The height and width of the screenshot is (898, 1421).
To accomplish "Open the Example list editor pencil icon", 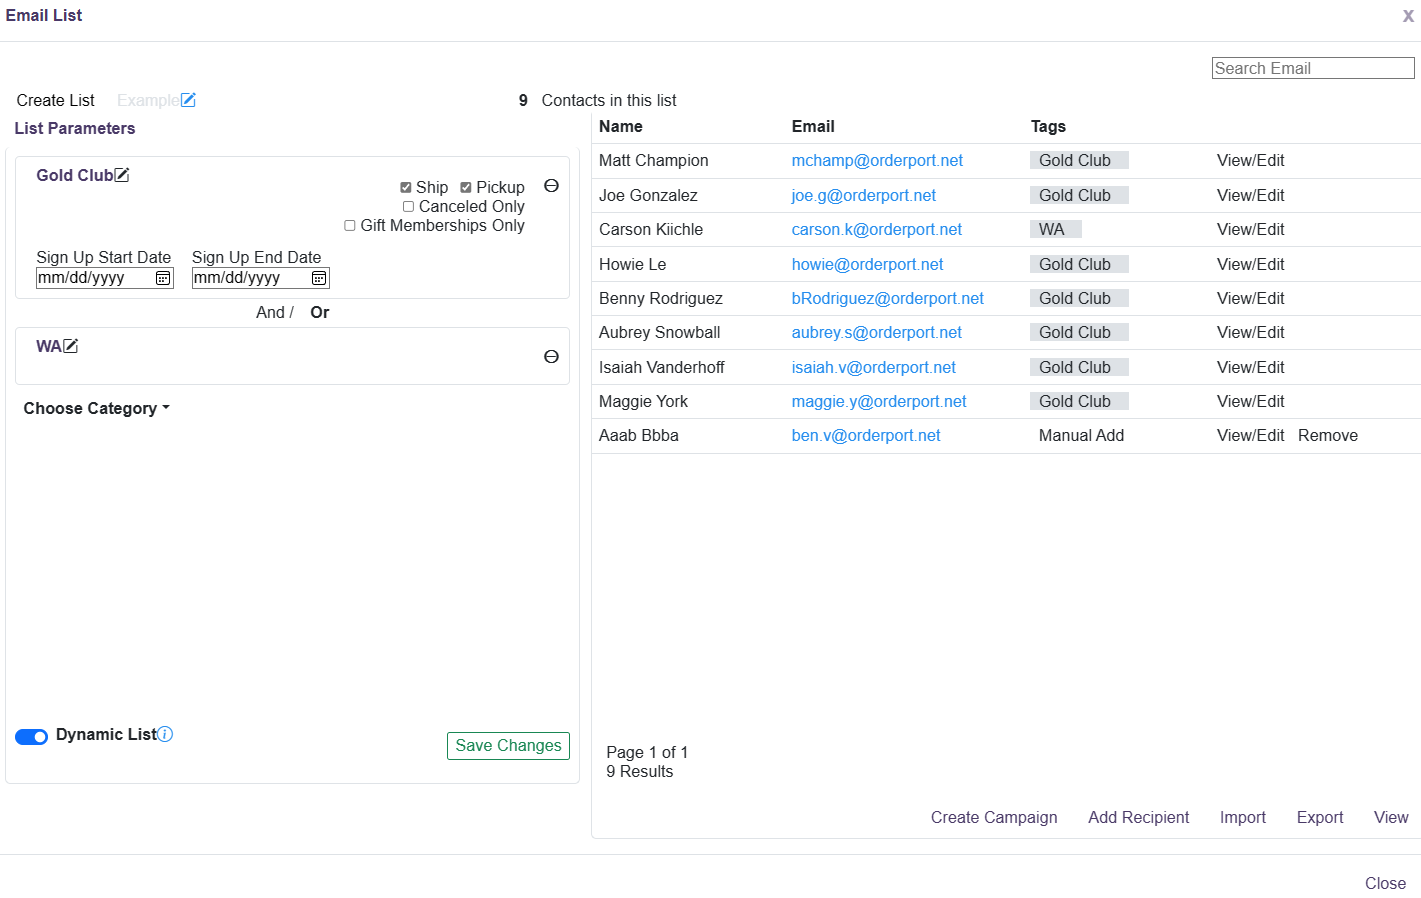I will 189,99.
